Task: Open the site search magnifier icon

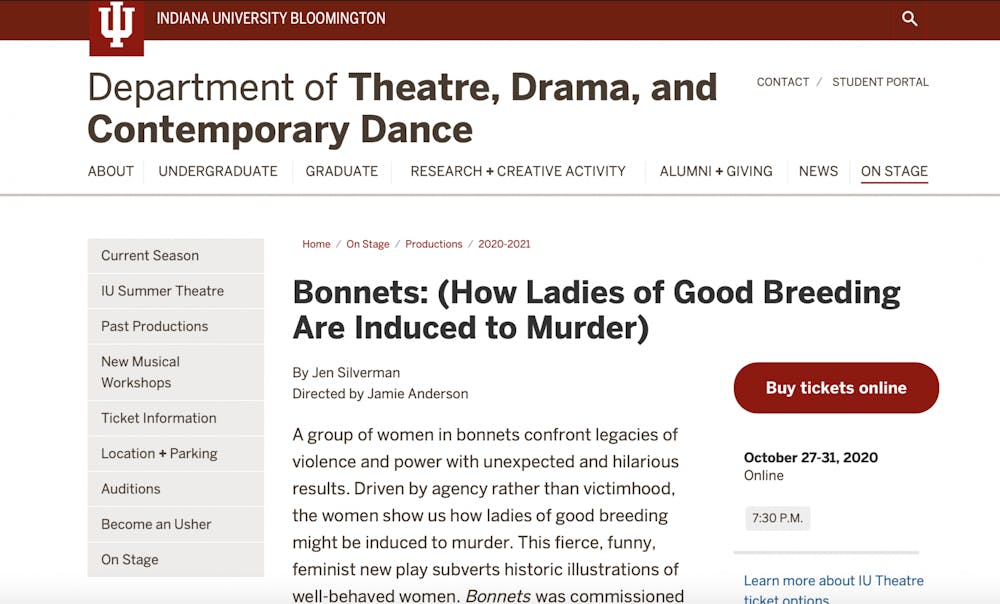Action: 909,18
